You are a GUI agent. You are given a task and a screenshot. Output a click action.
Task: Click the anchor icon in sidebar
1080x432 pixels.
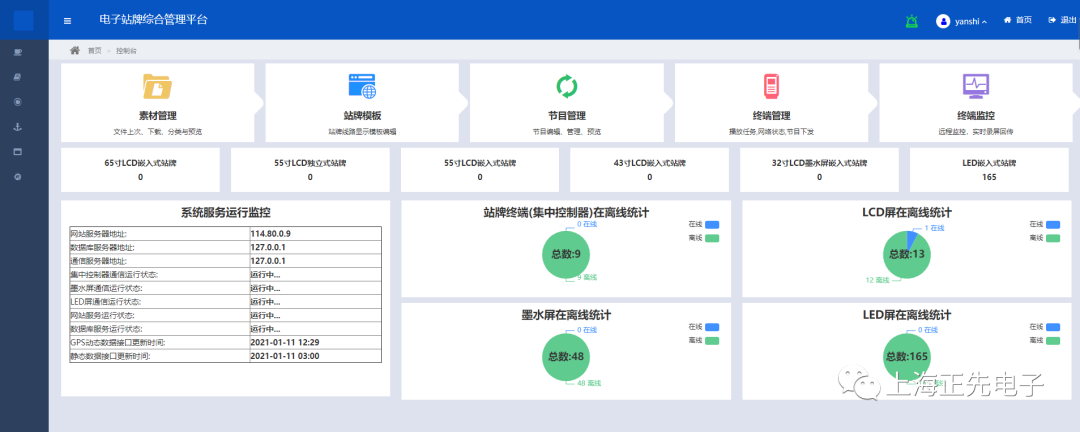[18, 127]
